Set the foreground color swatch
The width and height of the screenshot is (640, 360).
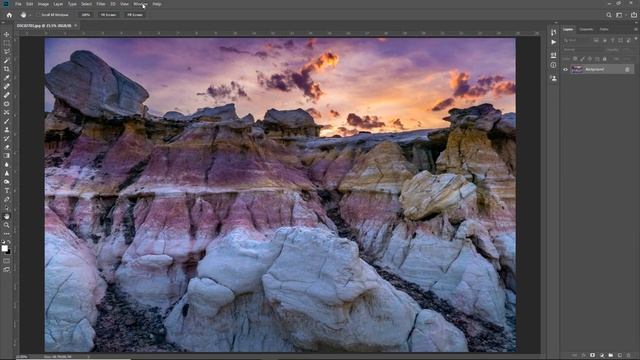(4, 249)
